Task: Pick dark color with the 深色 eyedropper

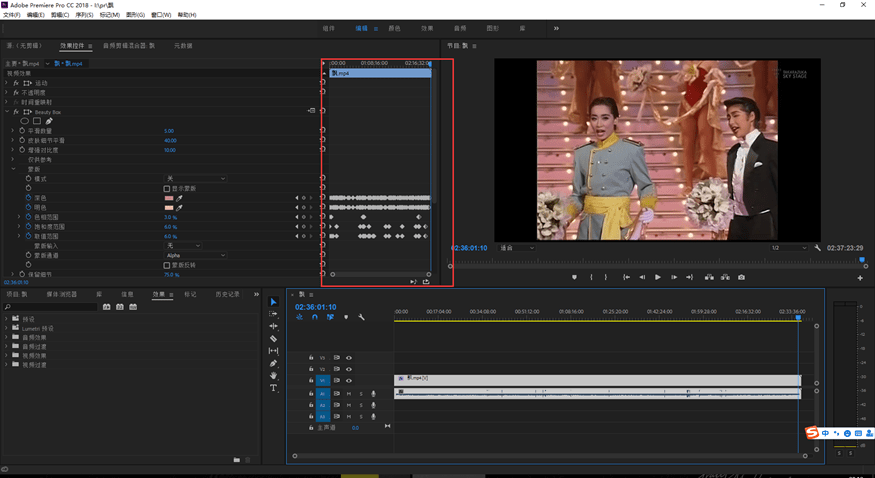Action: click(181, 198)
